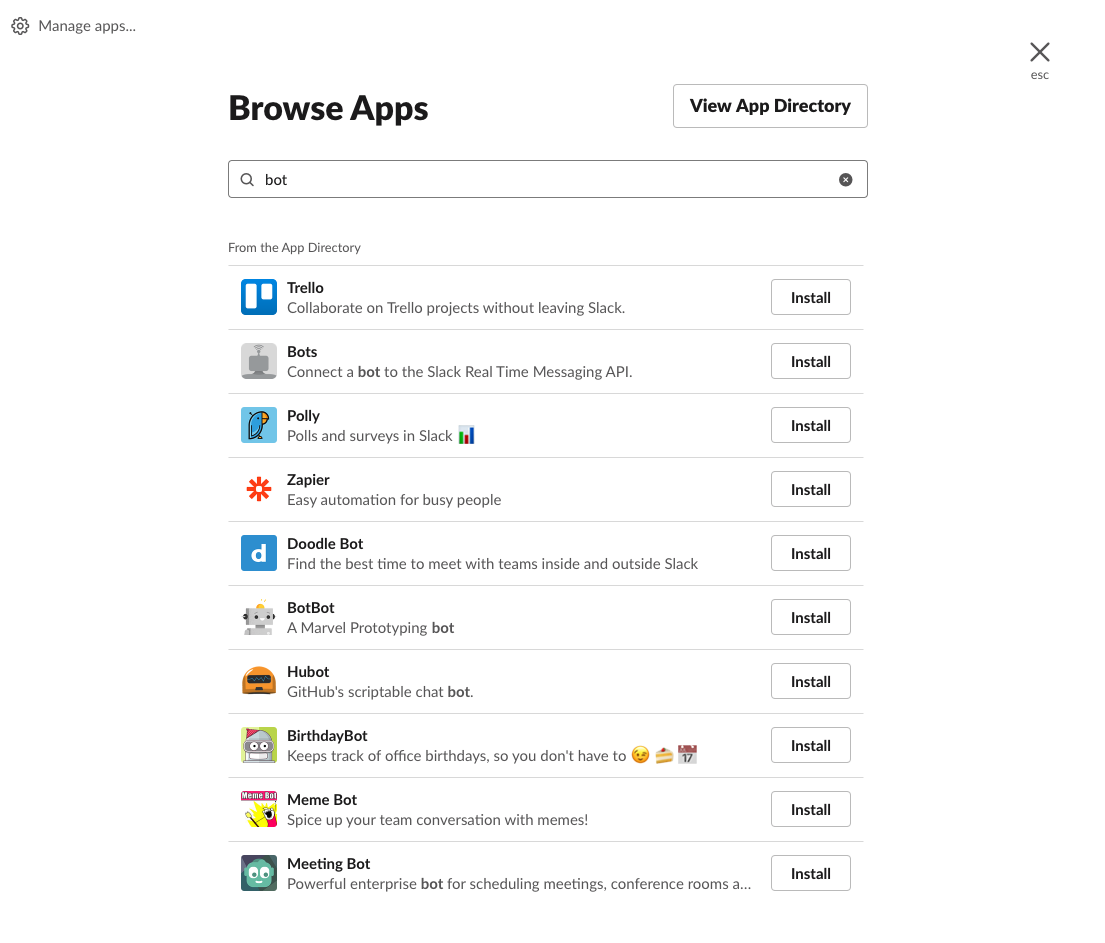Close the Browse Apps dialog
This screenshot has height=943, width=1105.
point(1039,52)
